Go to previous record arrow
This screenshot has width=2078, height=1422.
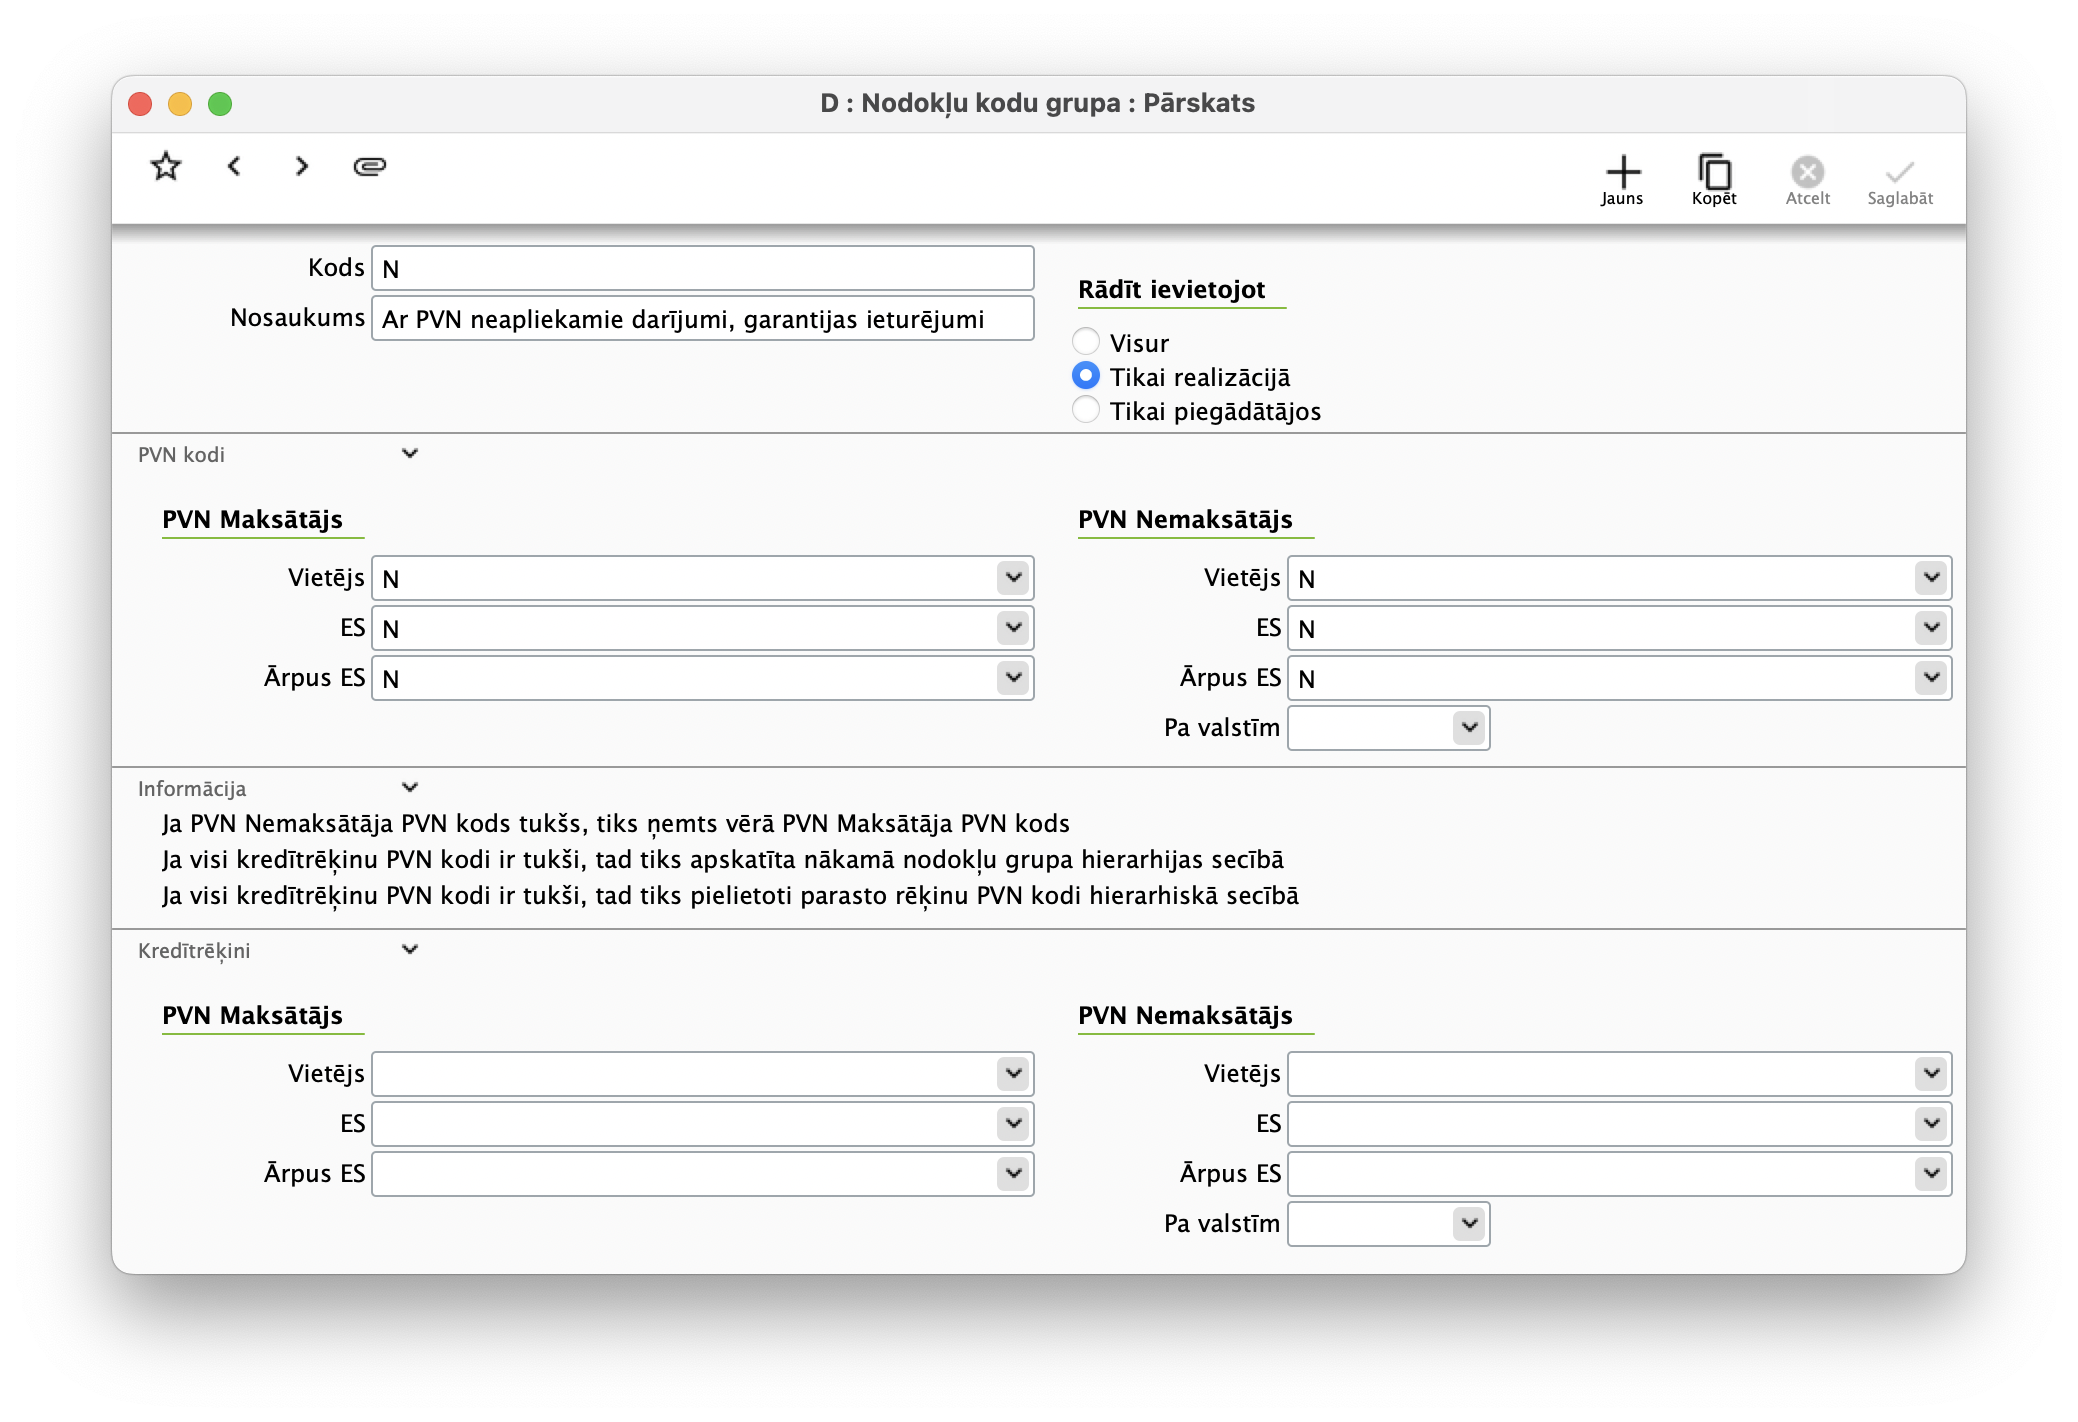point(235,166)
